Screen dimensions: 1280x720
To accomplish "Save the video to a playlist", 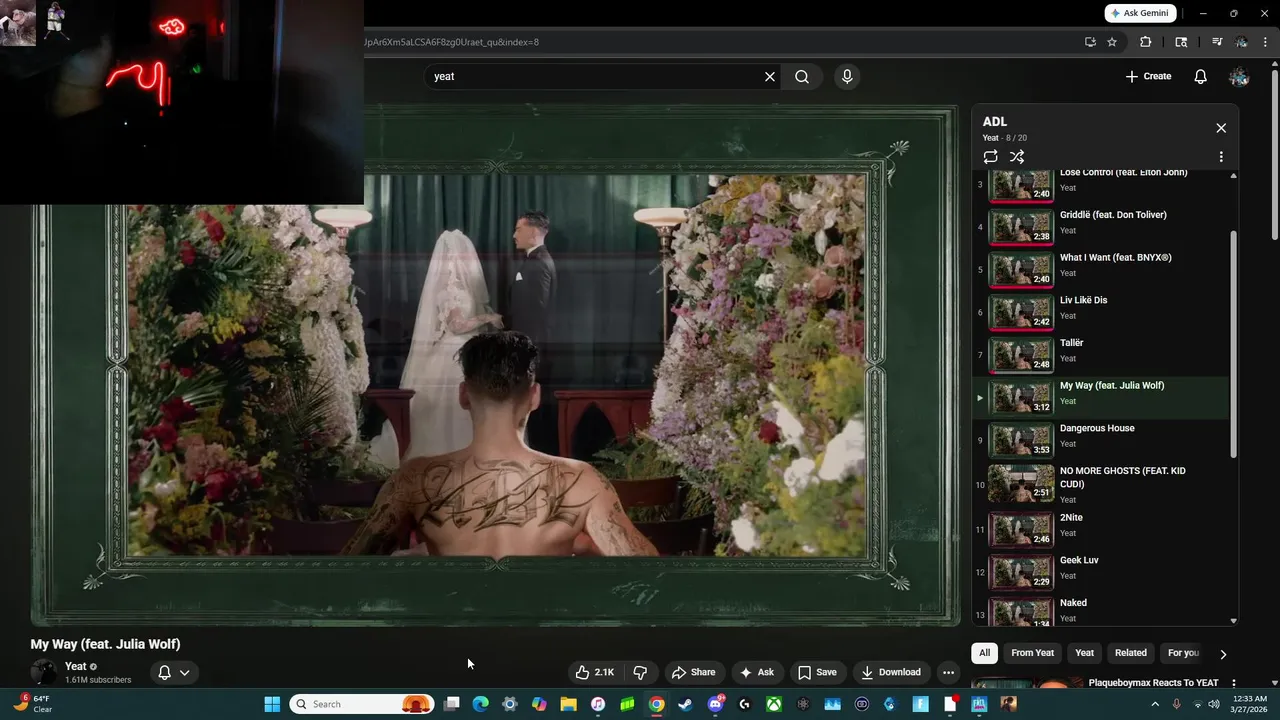I will click(817, 672).
